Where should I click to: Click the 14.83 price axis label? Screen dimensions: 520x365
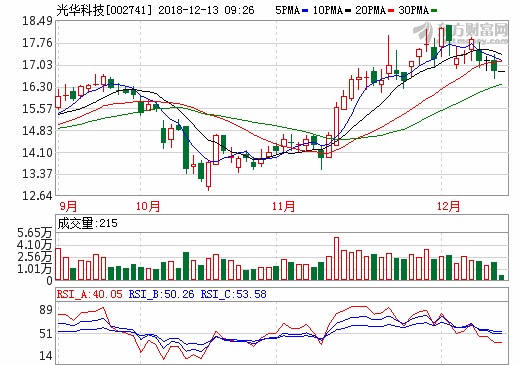tap(37, 131)
